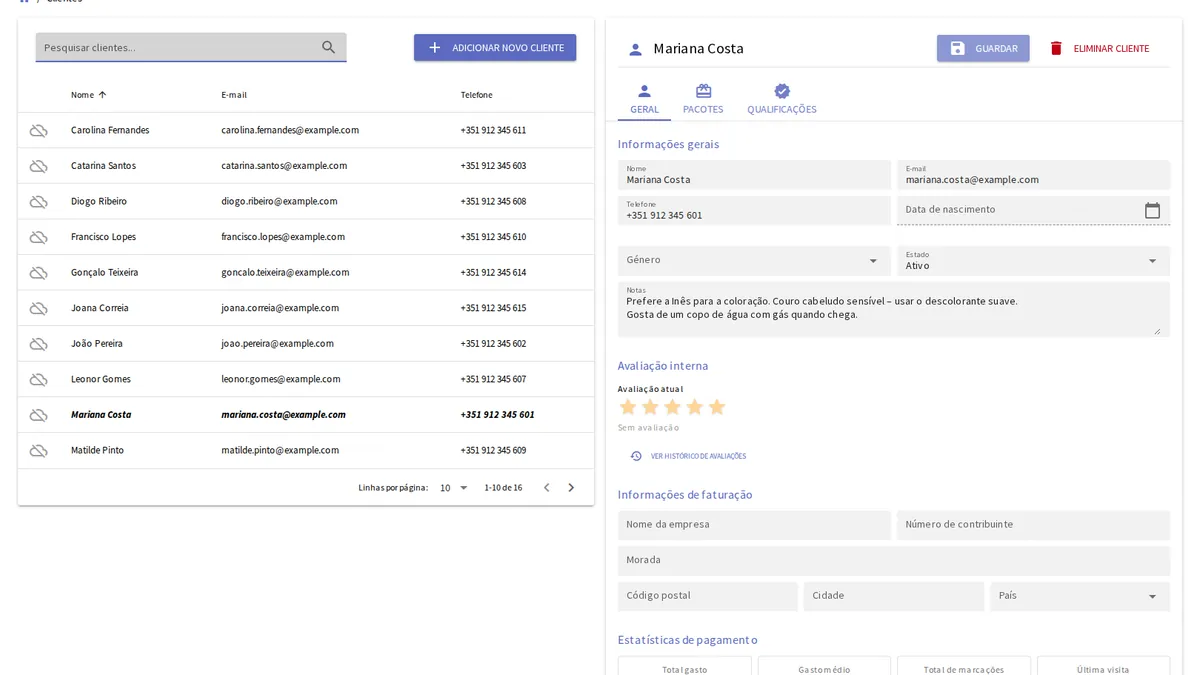
Task: Click cloud-off icon in Carolina Fernandes row
Action: coord(38,131)
